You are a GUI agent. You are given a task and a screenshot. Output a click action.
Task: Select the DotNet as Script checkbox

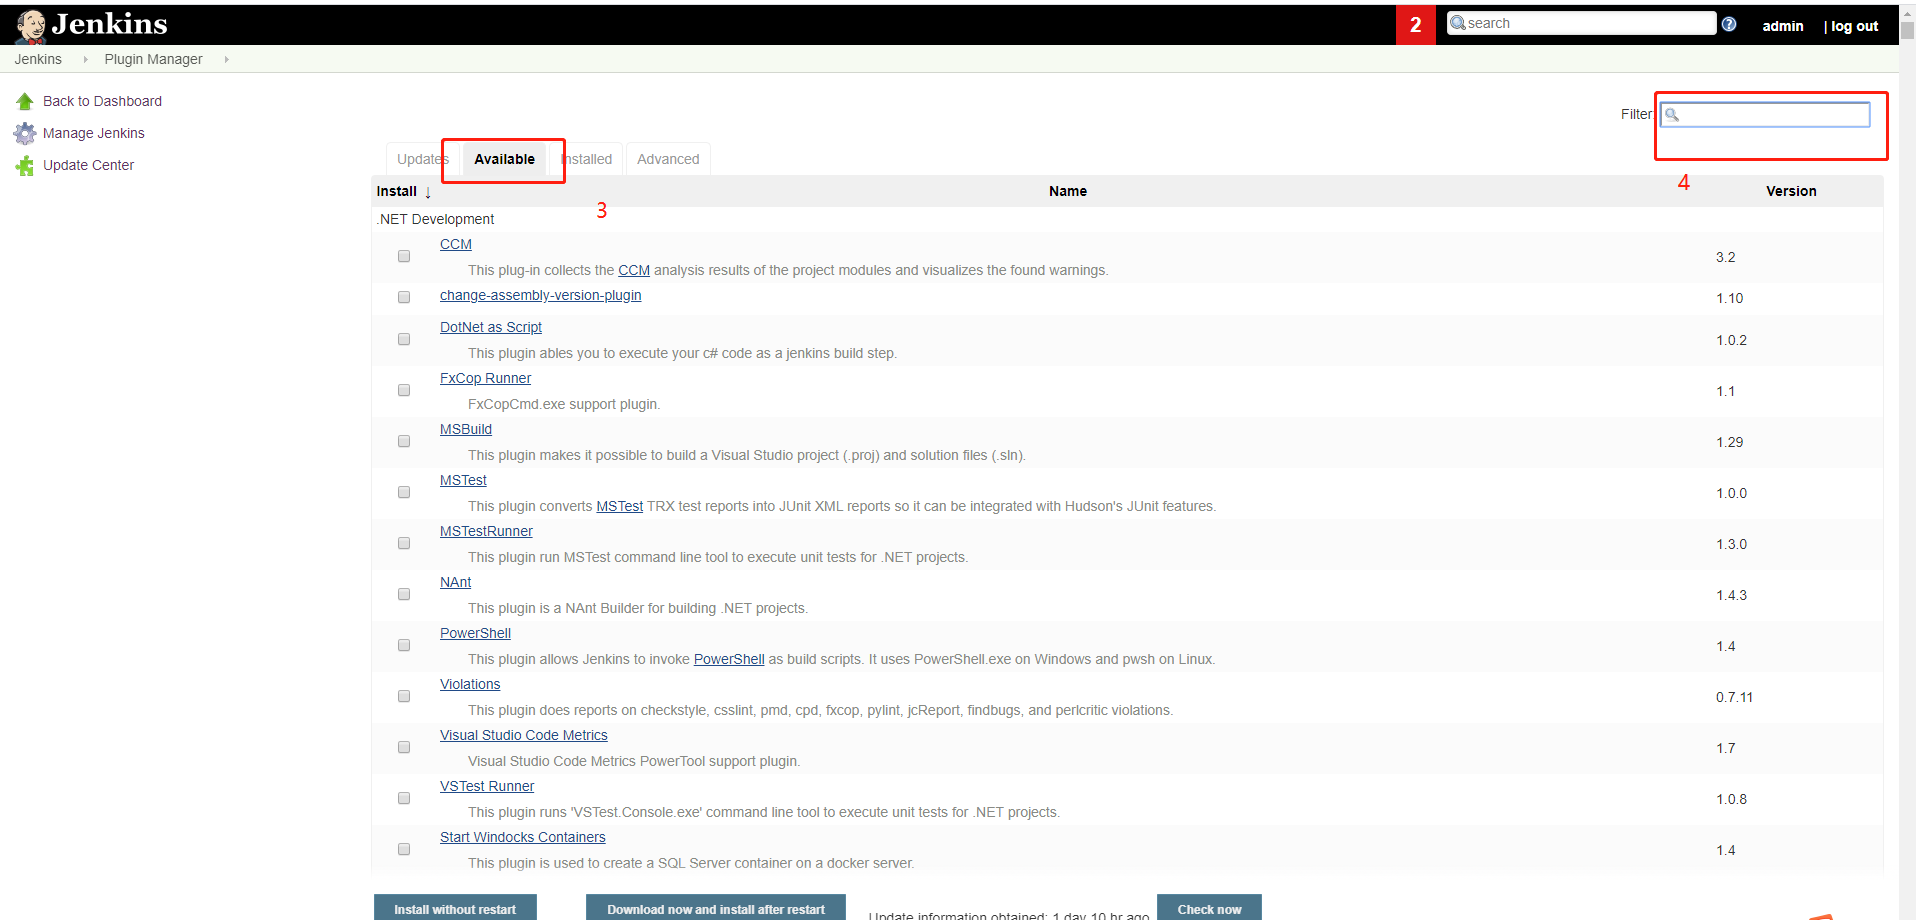click(x=404, y=339)
